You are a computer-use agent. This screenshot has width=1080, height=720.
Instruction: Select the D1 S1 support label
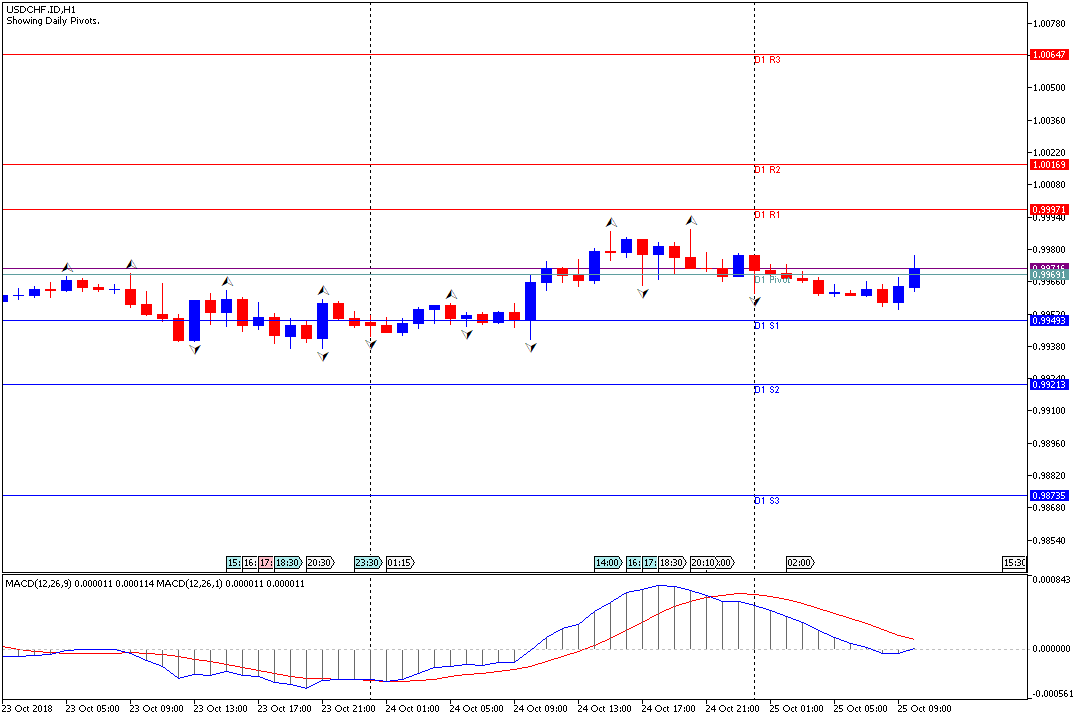pos(767,326)
